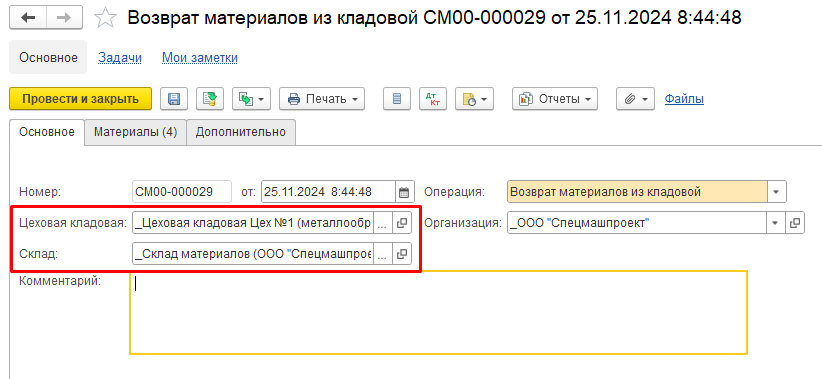Save the document with the floppy disk icon

tap(174, 99)
